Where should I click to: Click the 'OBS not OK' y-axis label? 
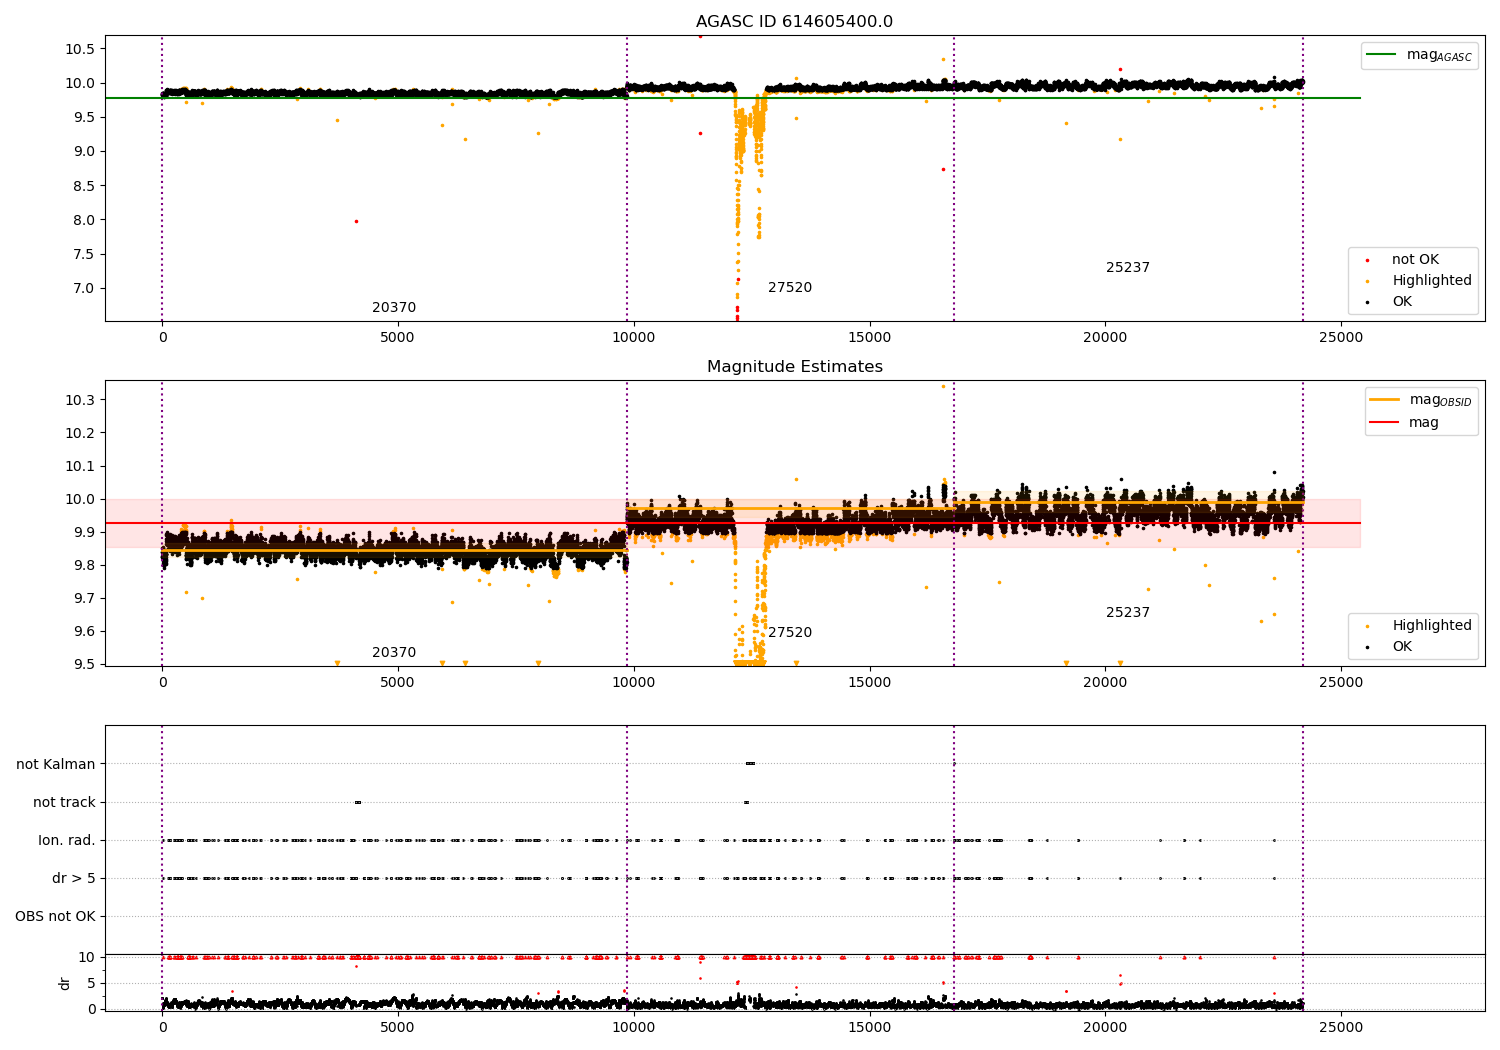(55, 917)
